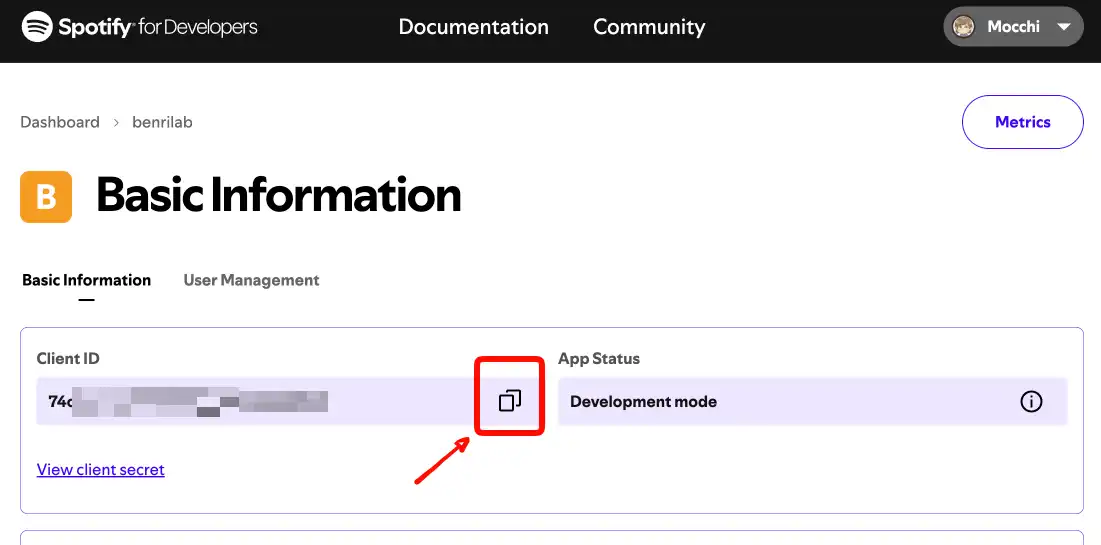Open the Documentation menu
This screenshot has height=545, width=1101.
pos(474,27)
